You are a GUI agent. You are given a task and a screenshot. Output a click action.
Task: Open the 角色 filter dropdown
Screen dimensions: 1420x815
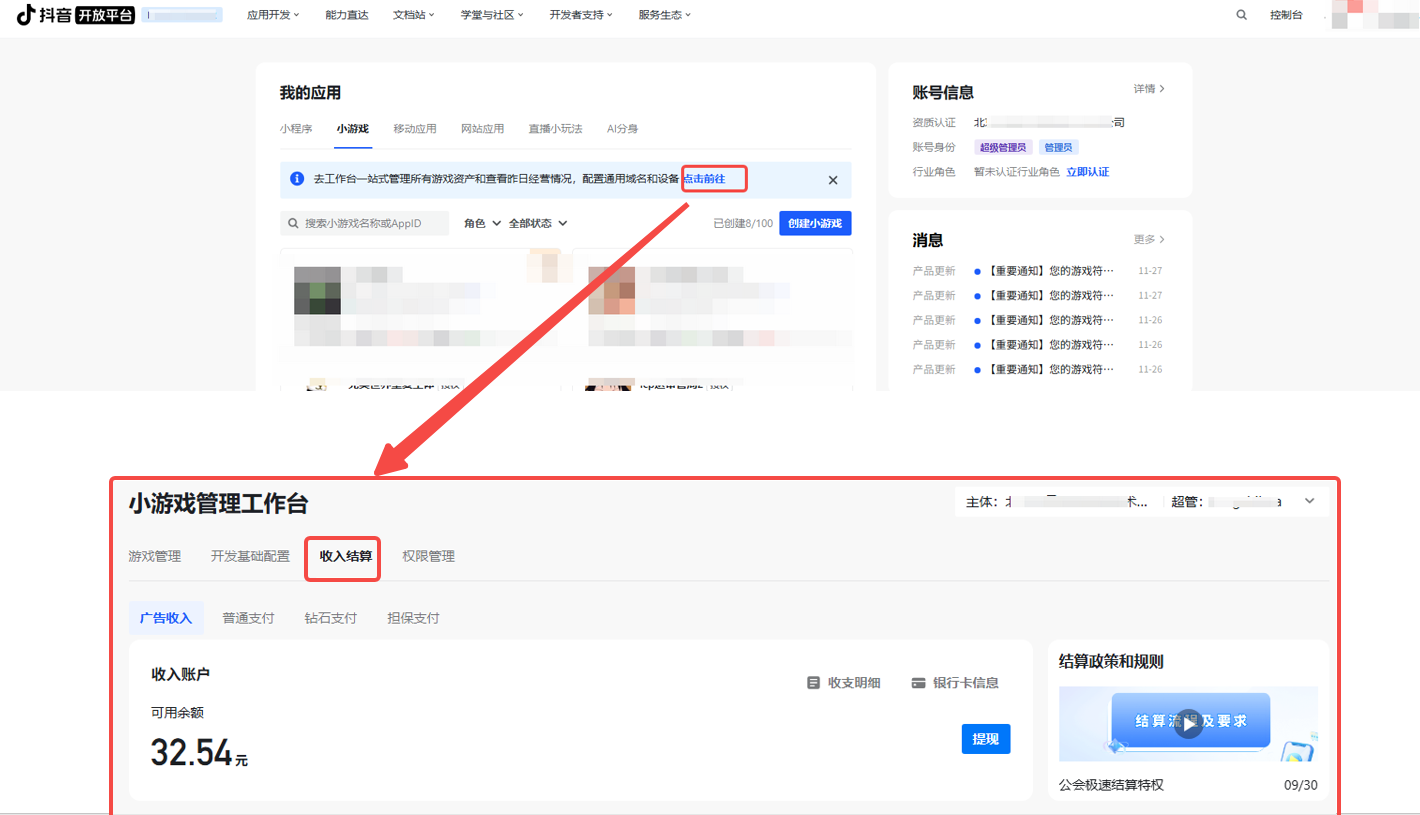[482, 223]
